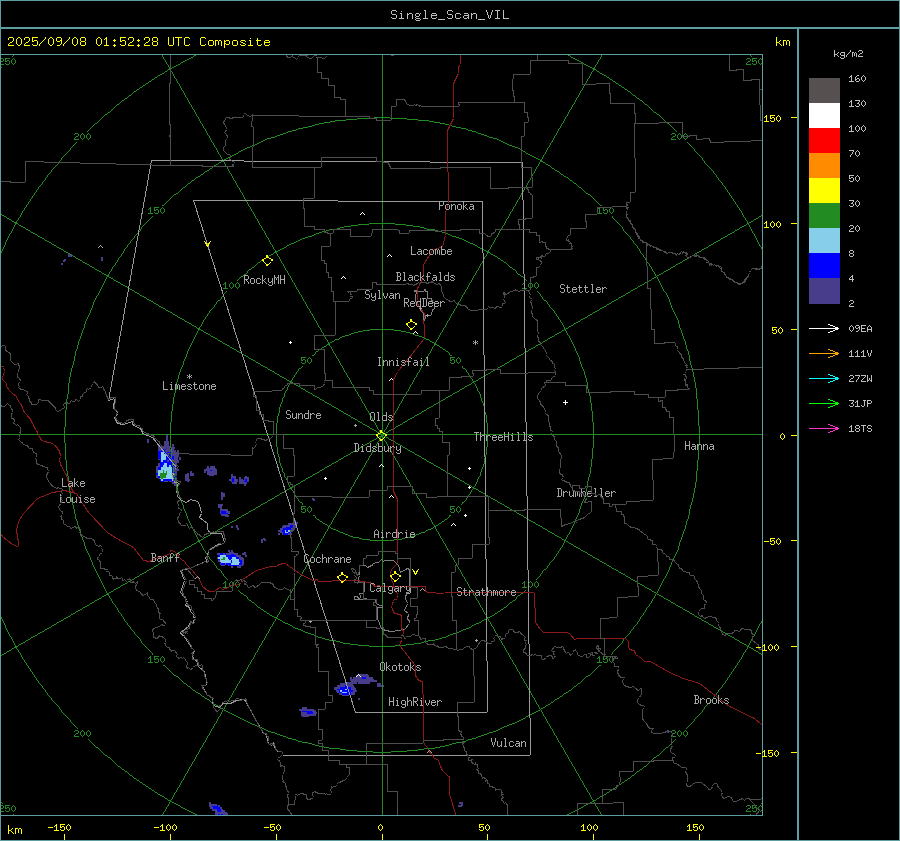
Task: Pick the light-blue 8–20 legend colour
Action: coord(824,241)
